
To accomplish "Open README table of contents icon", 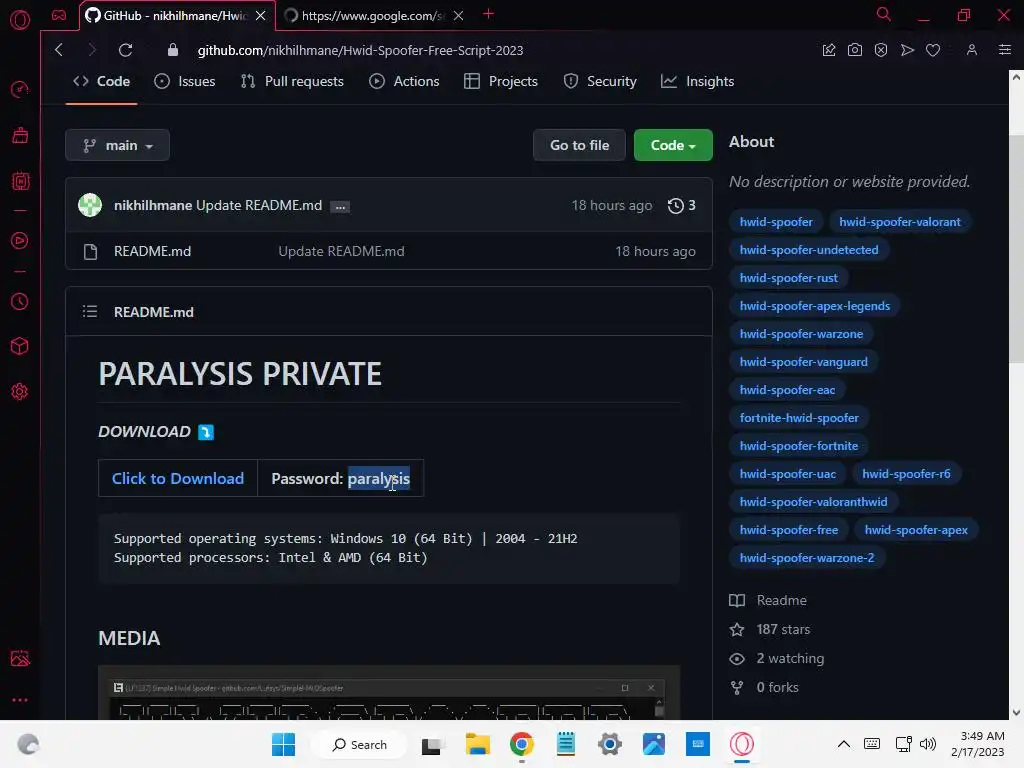I will [90, 312].
